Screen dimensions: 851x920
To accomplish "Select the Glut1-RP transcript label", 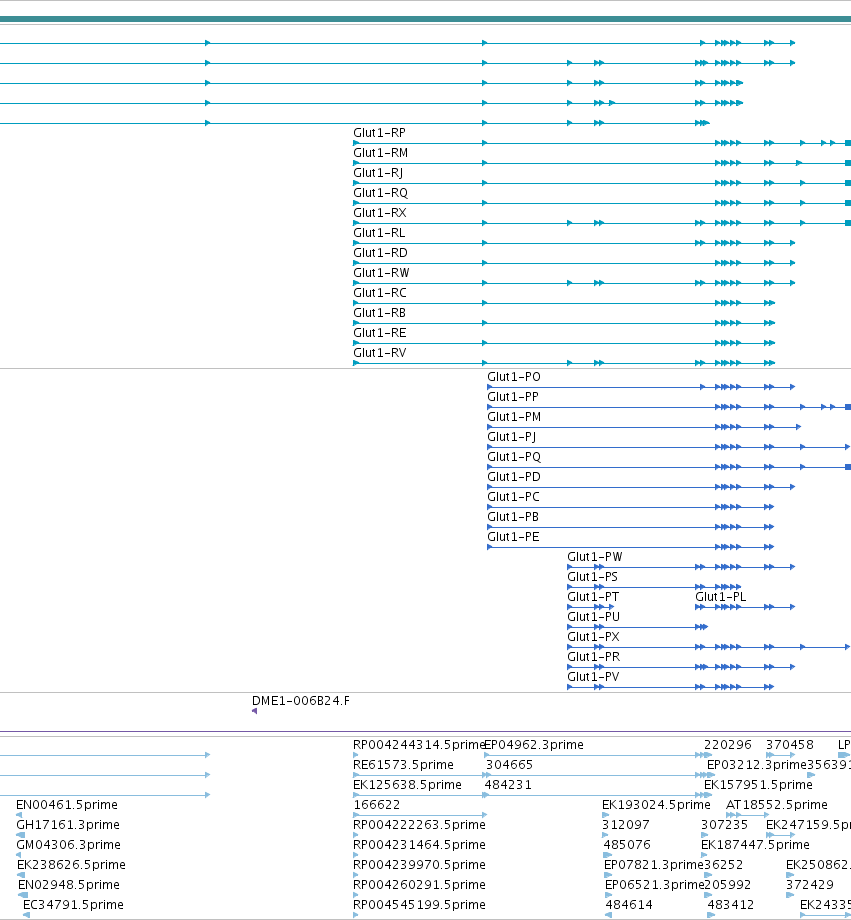I will point(379,133).
